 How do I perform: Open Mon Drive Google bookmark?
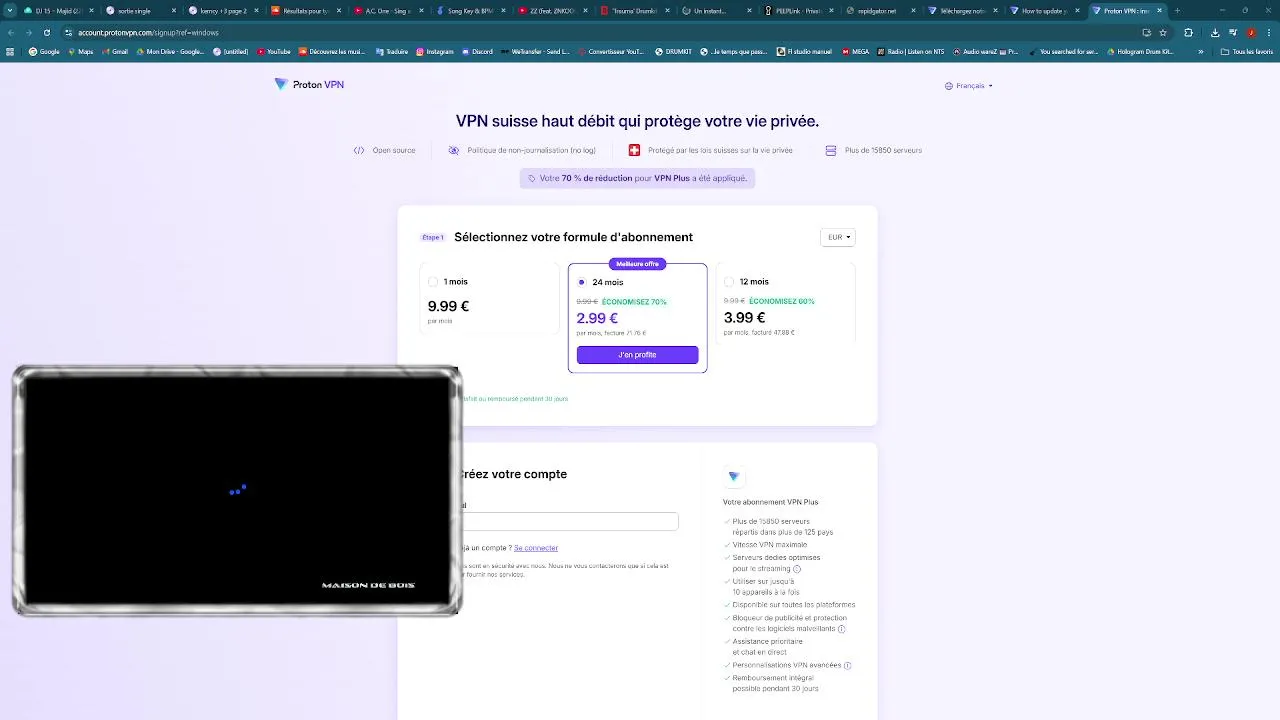click(x=170, y=51)
